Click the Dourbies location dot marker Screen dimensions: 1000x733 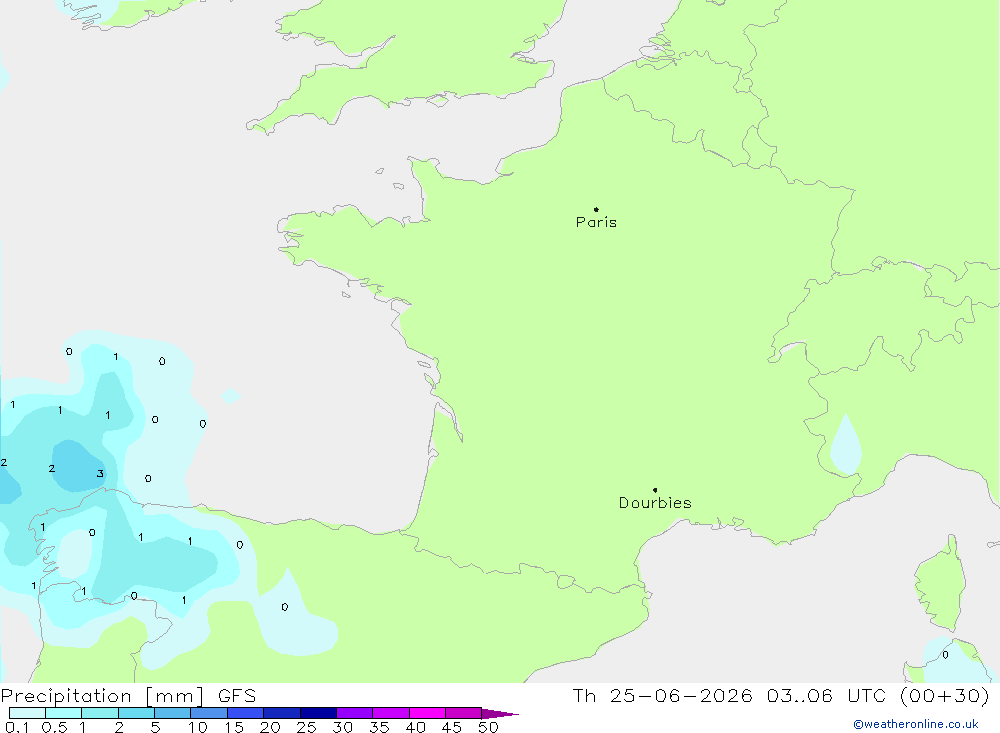coord(655,490)
